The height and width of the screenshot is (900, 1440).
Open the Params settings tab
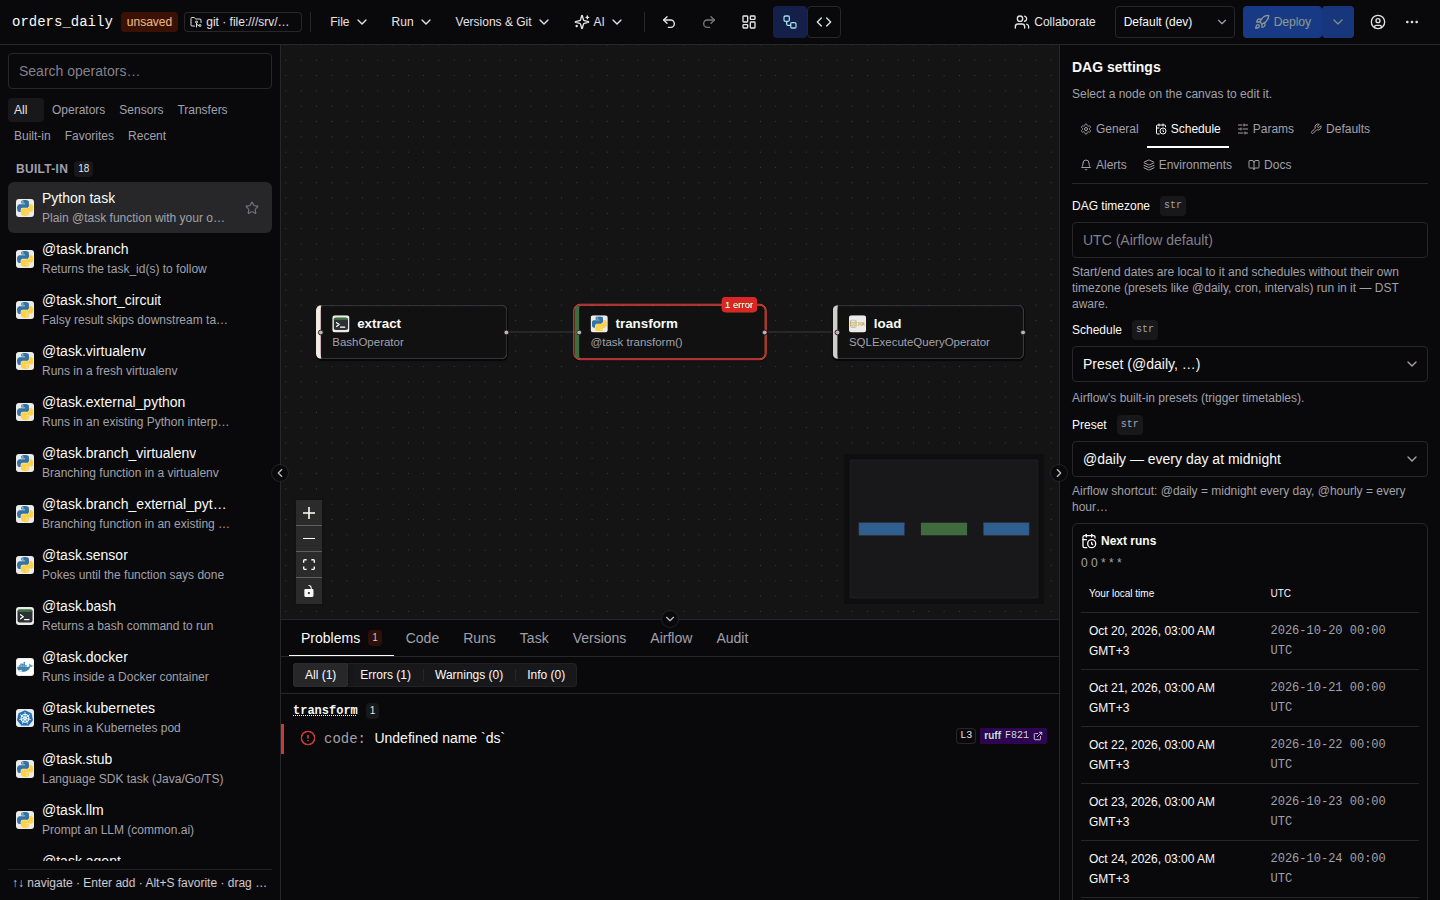pyautogui.click(x=1265, y=129)
